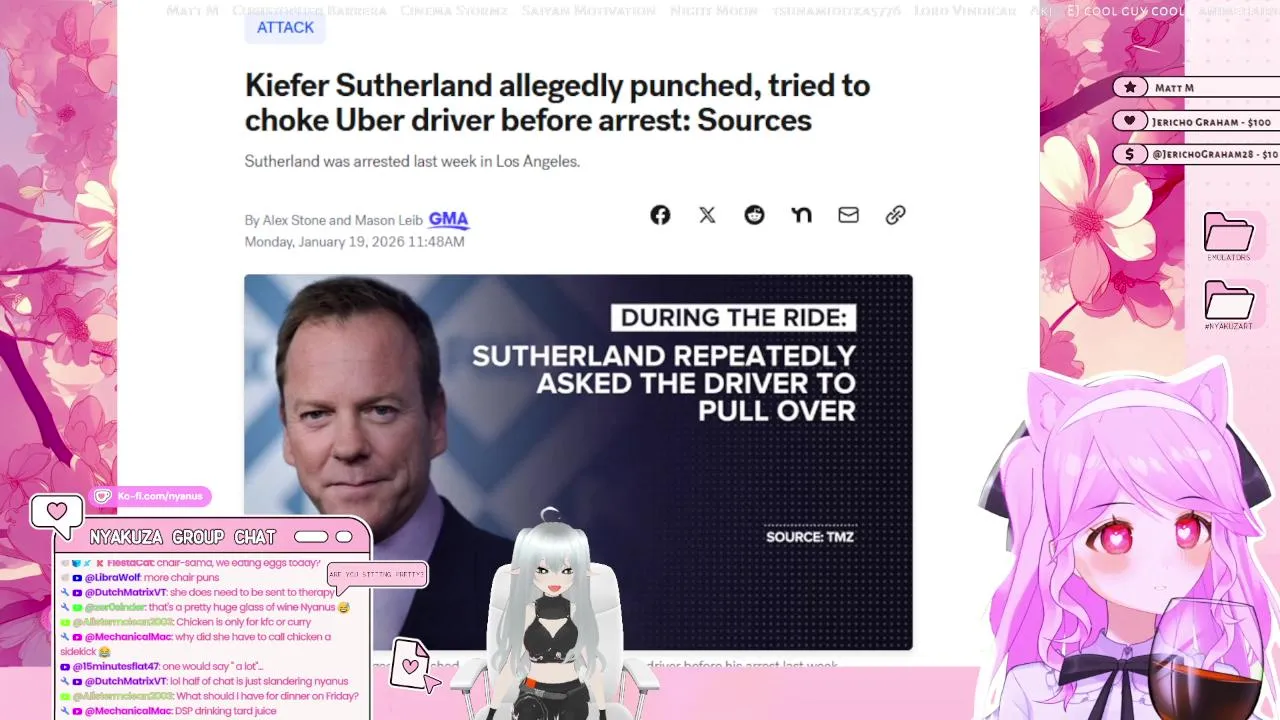Image resolution: width=1280 pixels, height=720 pixels.
Task: Share the article on Facebook
Action: tap(660, 215)
